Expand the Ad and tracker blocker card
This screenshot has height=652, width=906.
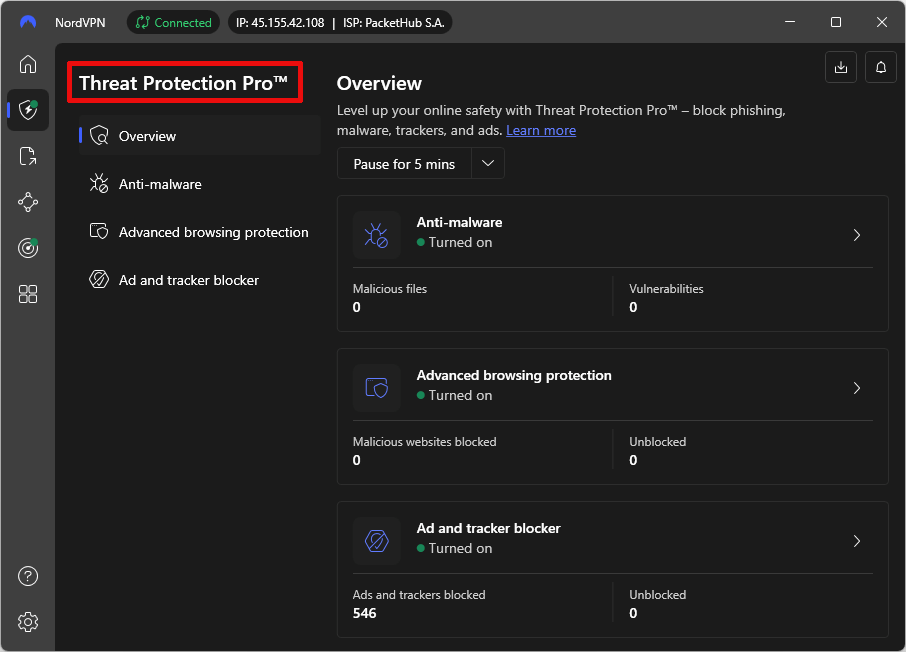857,541
